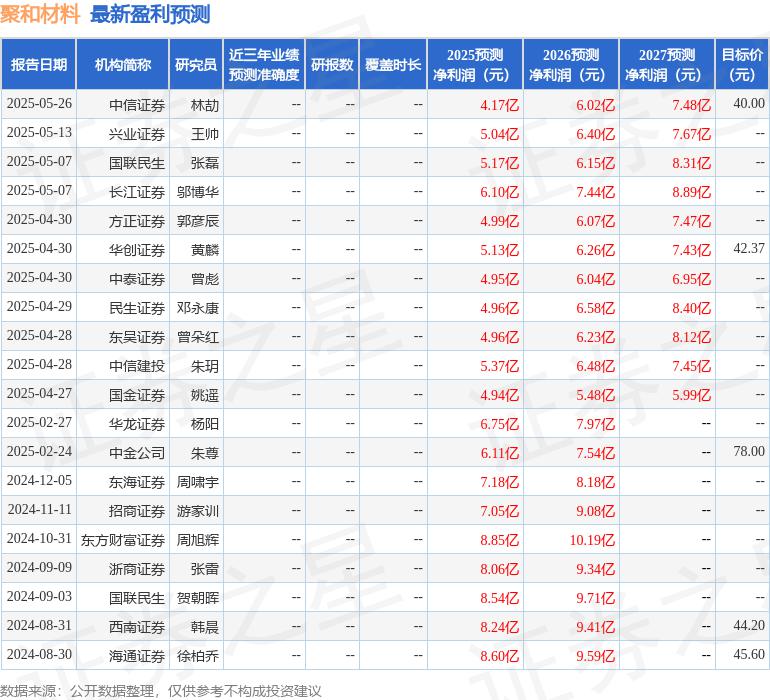Image resolution: width=770 pixels, height=700 pixels.
Task: Select analyst 周啸宇 cell
Action: [198, 482]
